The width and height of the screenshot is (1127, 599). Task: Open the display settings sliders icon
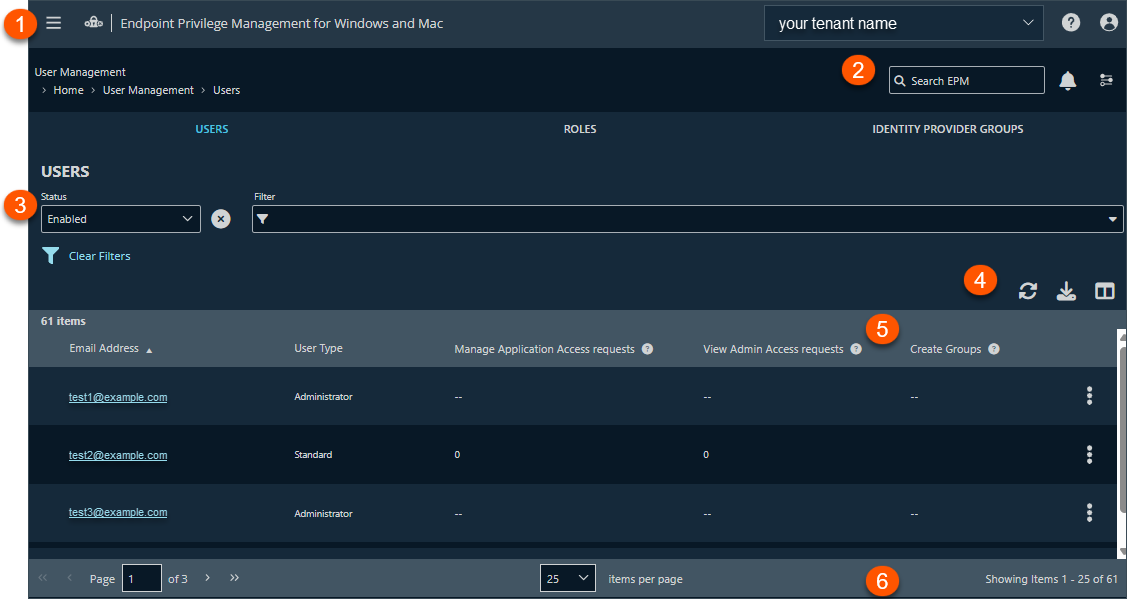pyautogui.click(x=1106, y=81)
